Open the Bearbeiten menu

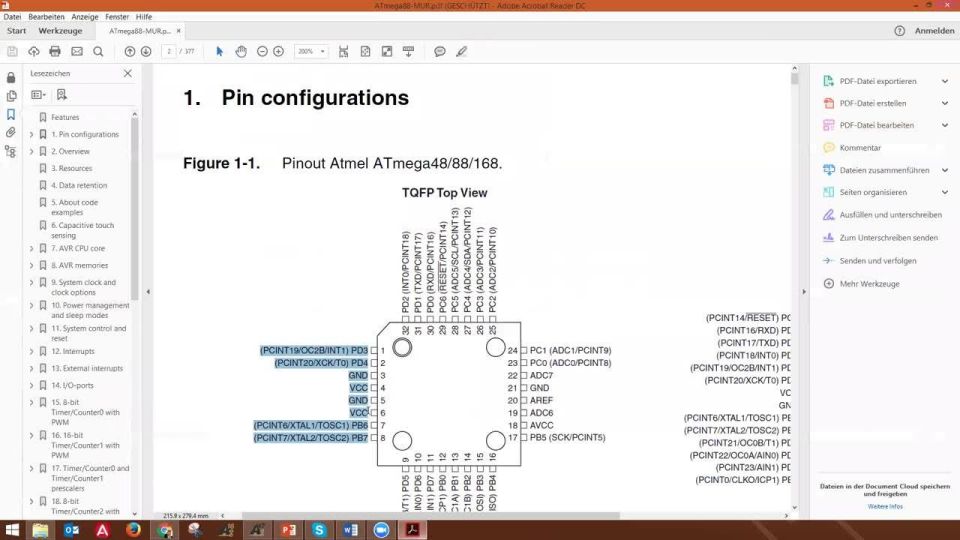(x=46, y=17)
